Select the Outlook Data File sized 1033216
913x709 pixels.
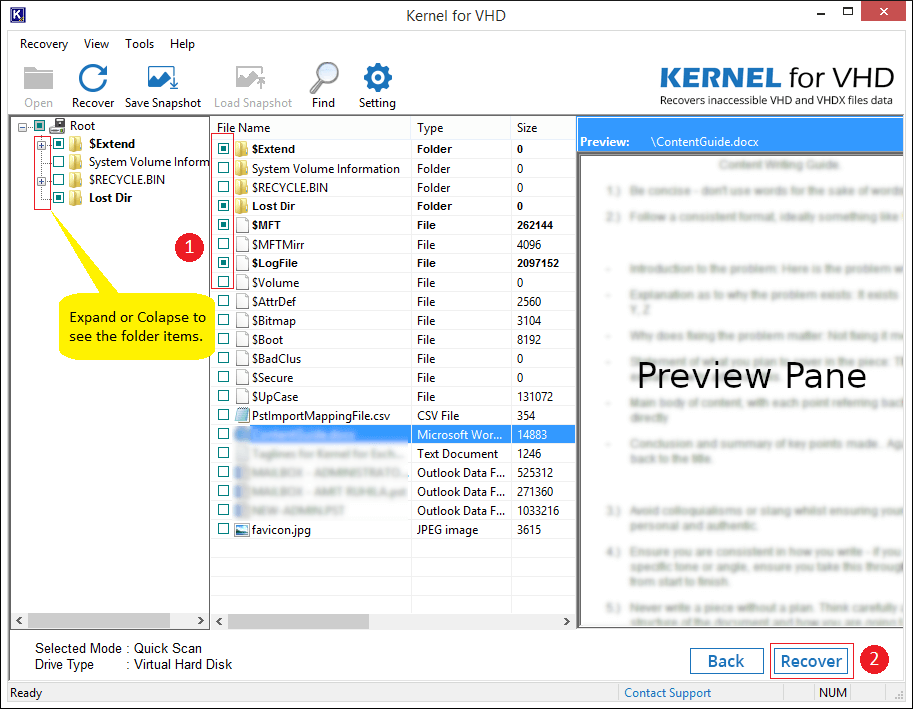tap(394, 511)
